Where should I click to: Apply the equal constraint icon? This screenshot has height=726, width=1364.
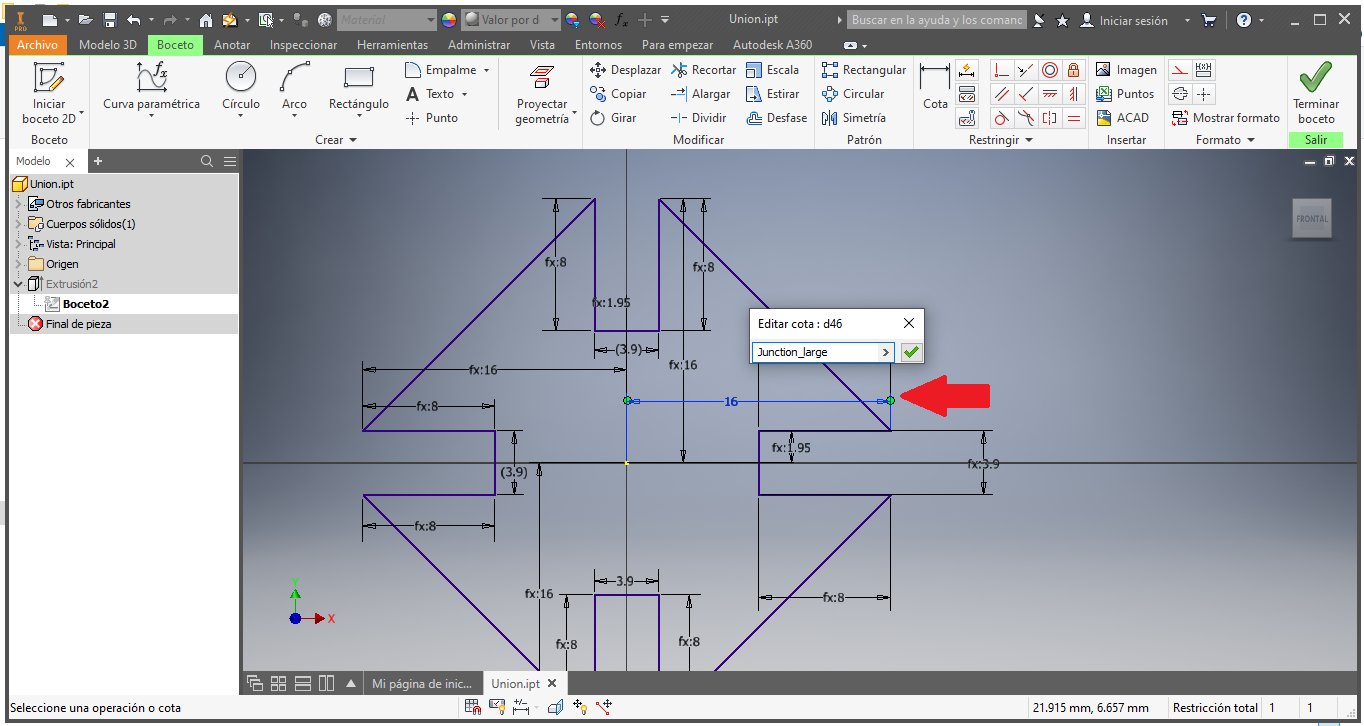click(1074, 118)
